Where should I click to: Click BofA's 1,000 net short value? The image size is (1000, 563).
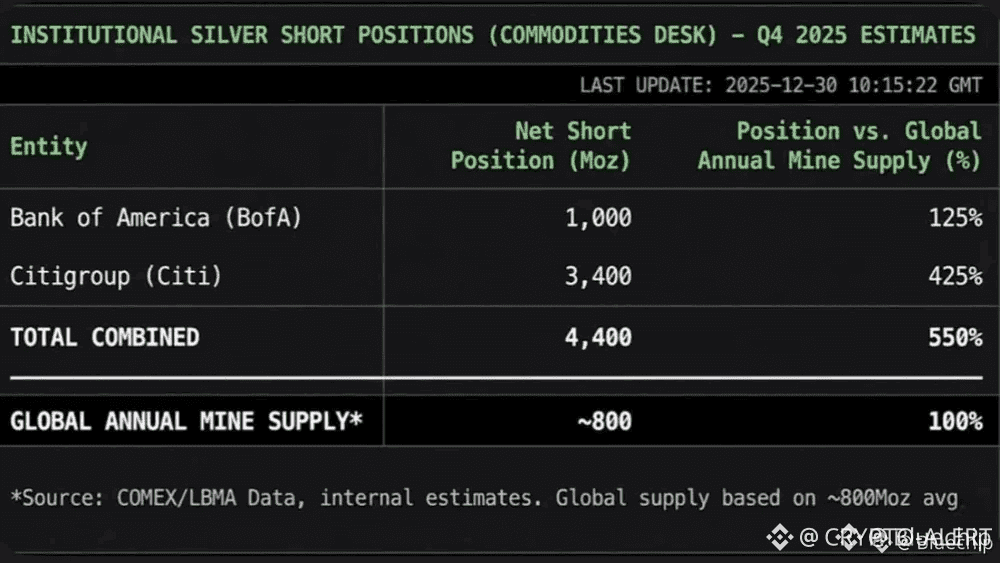click(598, 217)
